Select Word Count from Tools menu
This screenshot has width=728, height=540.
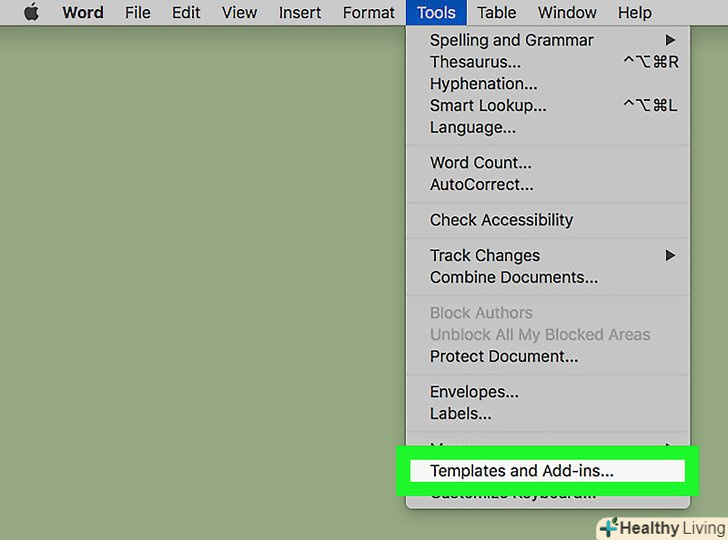(x=481, y=163)
